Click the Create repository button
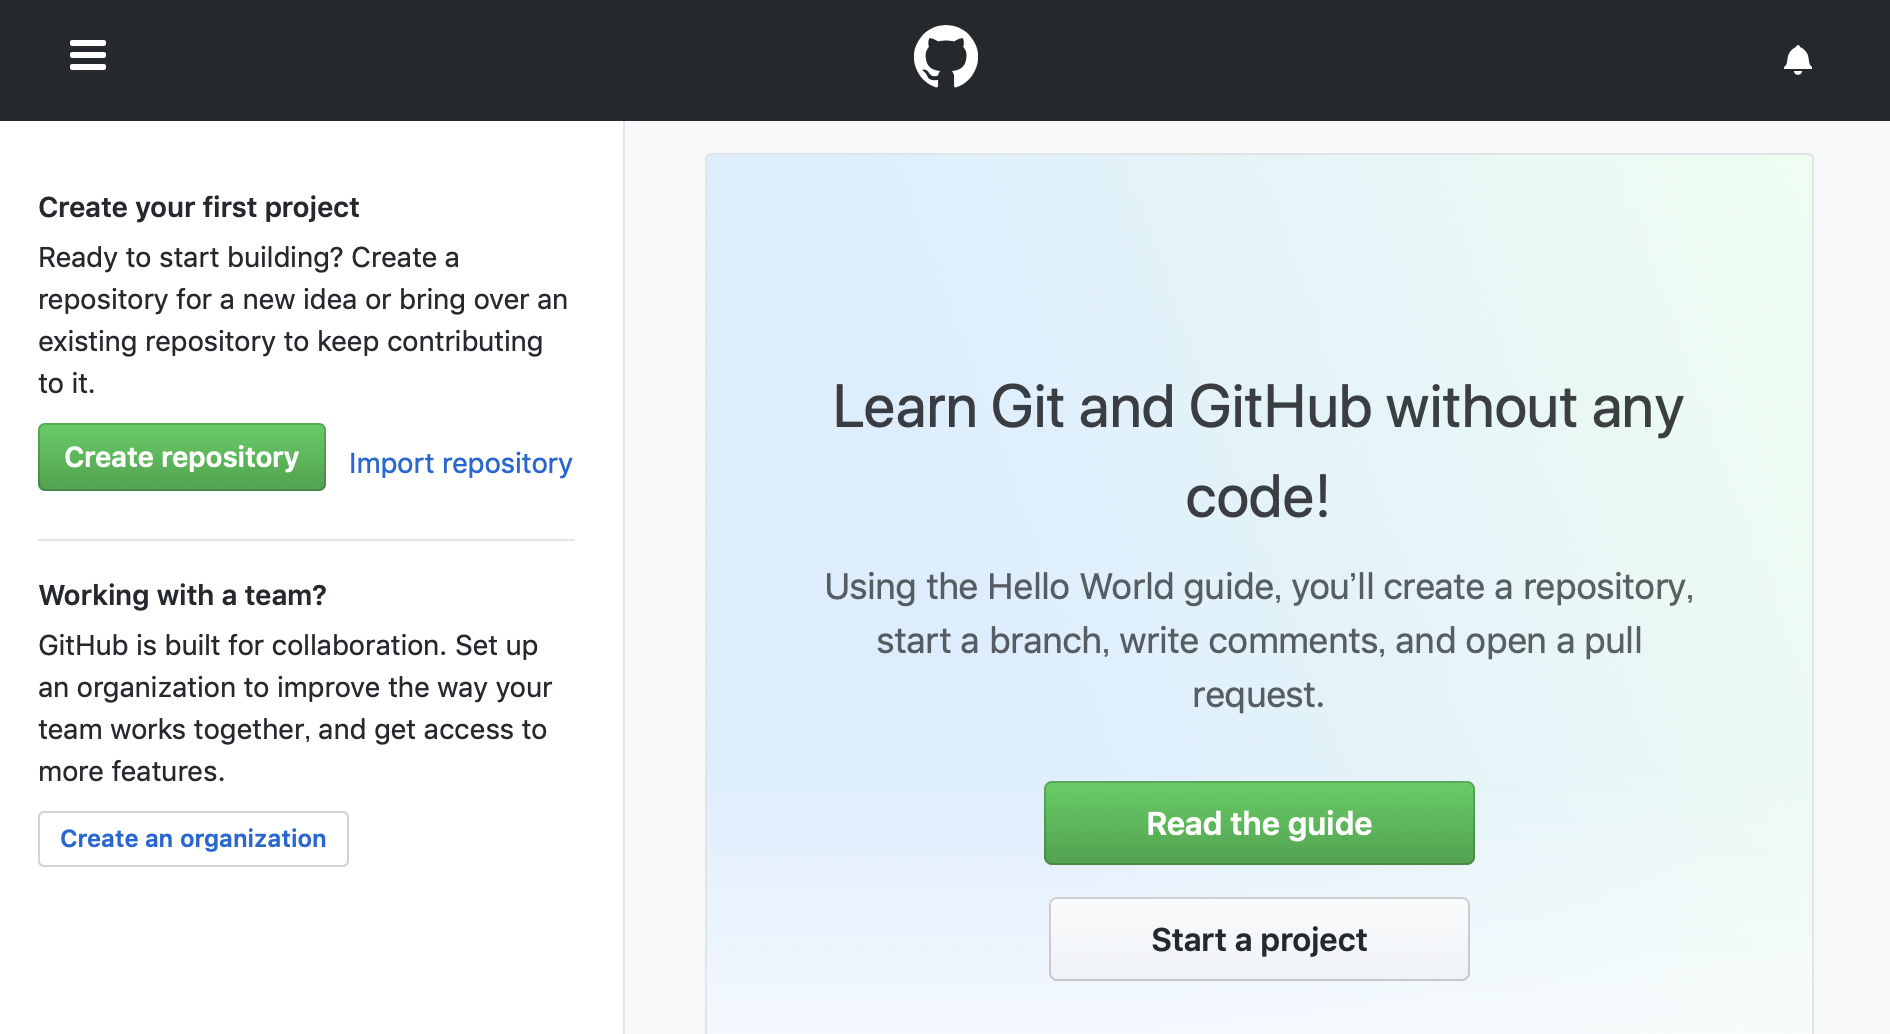Screen dimensions: 1890x1034 pos(181,457)
